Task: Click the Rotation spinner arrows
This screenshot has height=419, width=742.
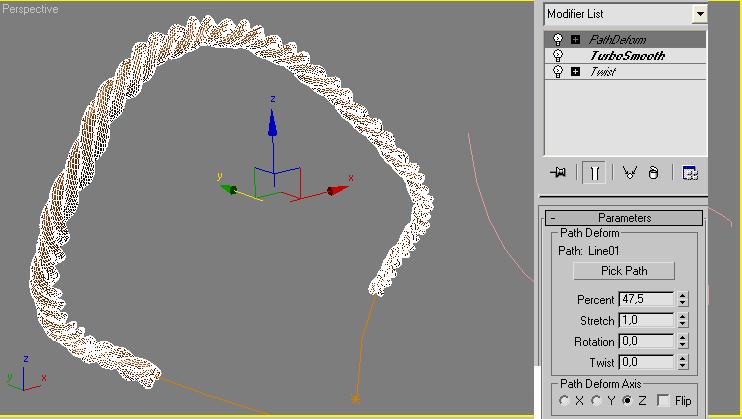Action: [682, 341]
